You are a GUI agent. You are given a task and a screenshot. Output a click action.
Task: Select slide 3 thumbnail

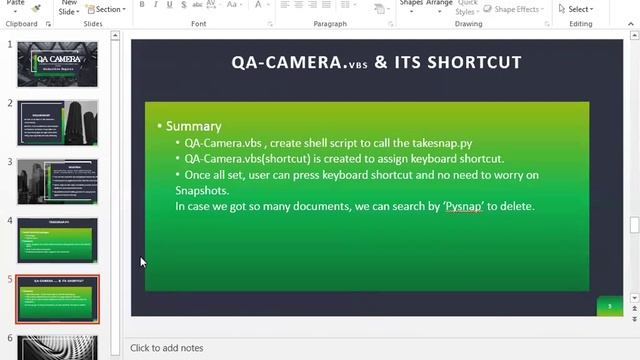click(x=57, y=182)
